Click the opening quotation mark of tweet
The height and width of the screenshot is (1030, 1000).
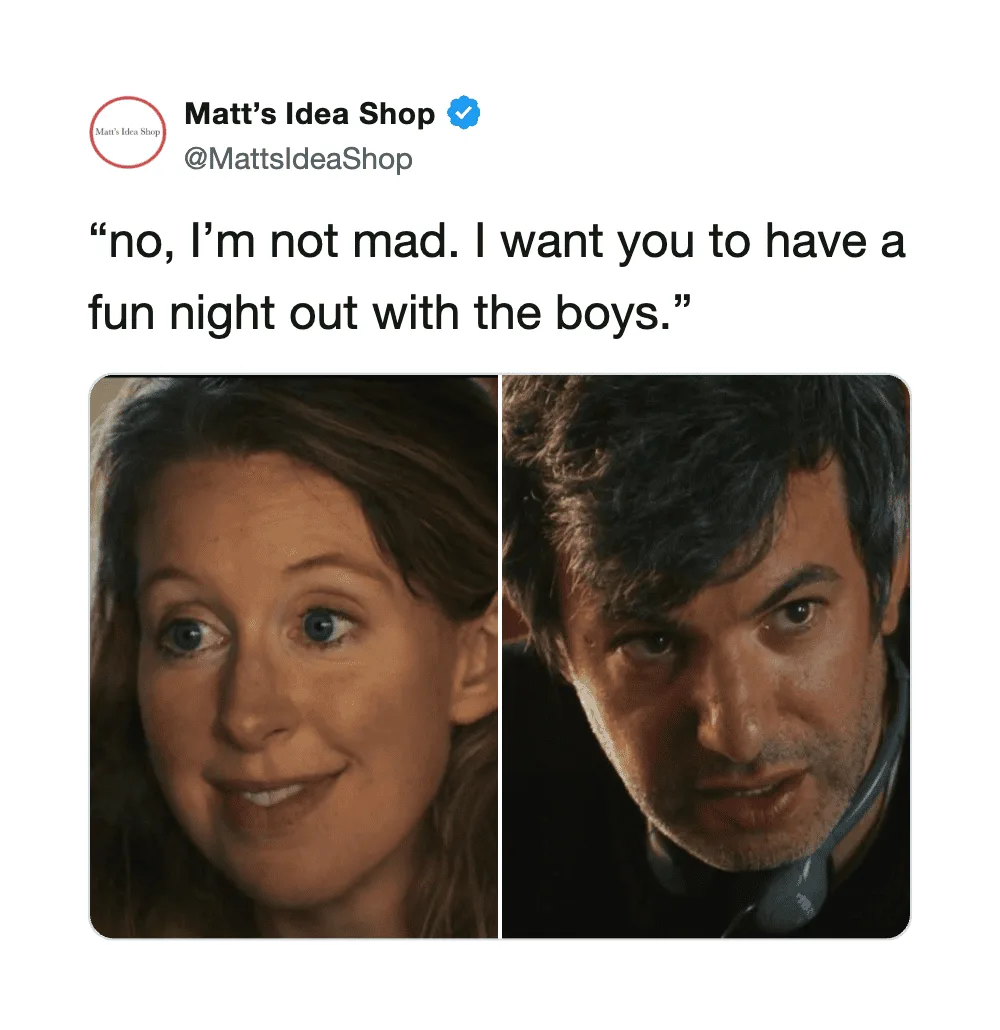97,231
